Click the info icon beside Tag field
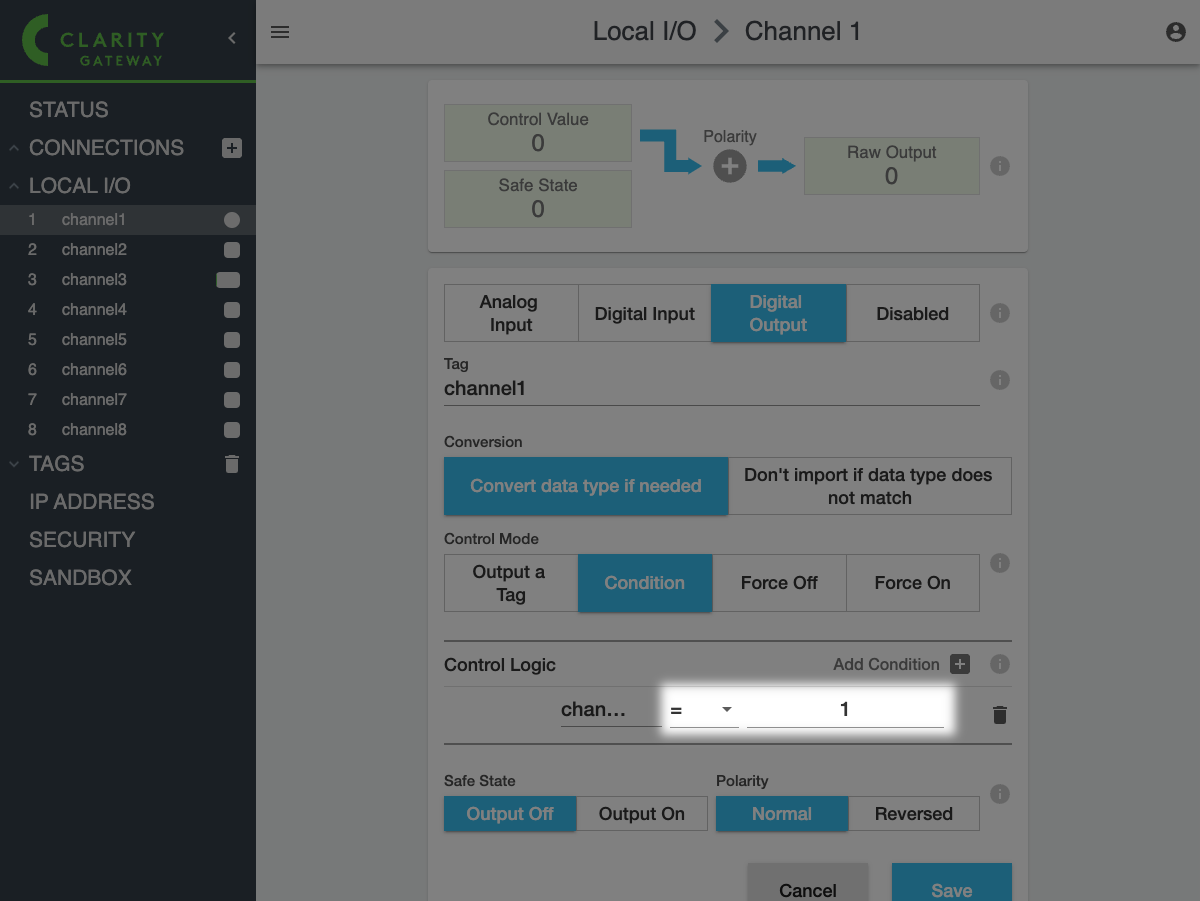 point(999,380)
